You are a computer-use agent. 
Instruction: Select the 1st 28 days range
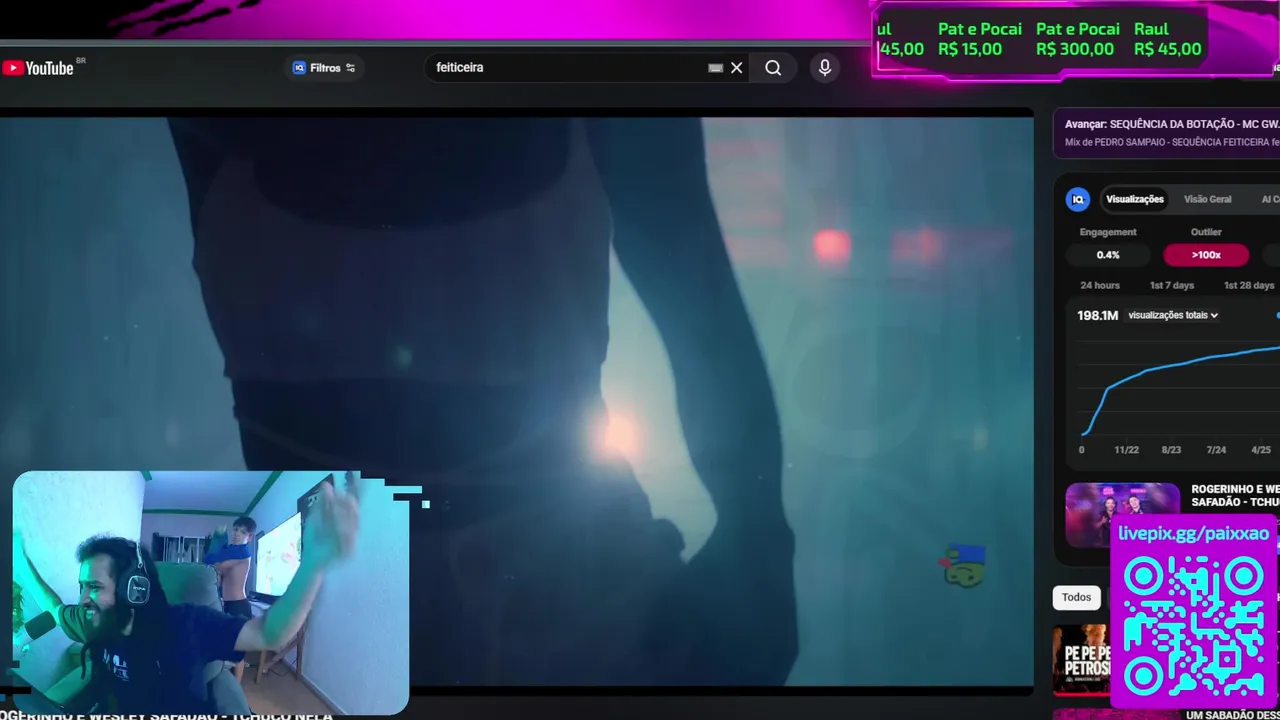[1249, 285]
